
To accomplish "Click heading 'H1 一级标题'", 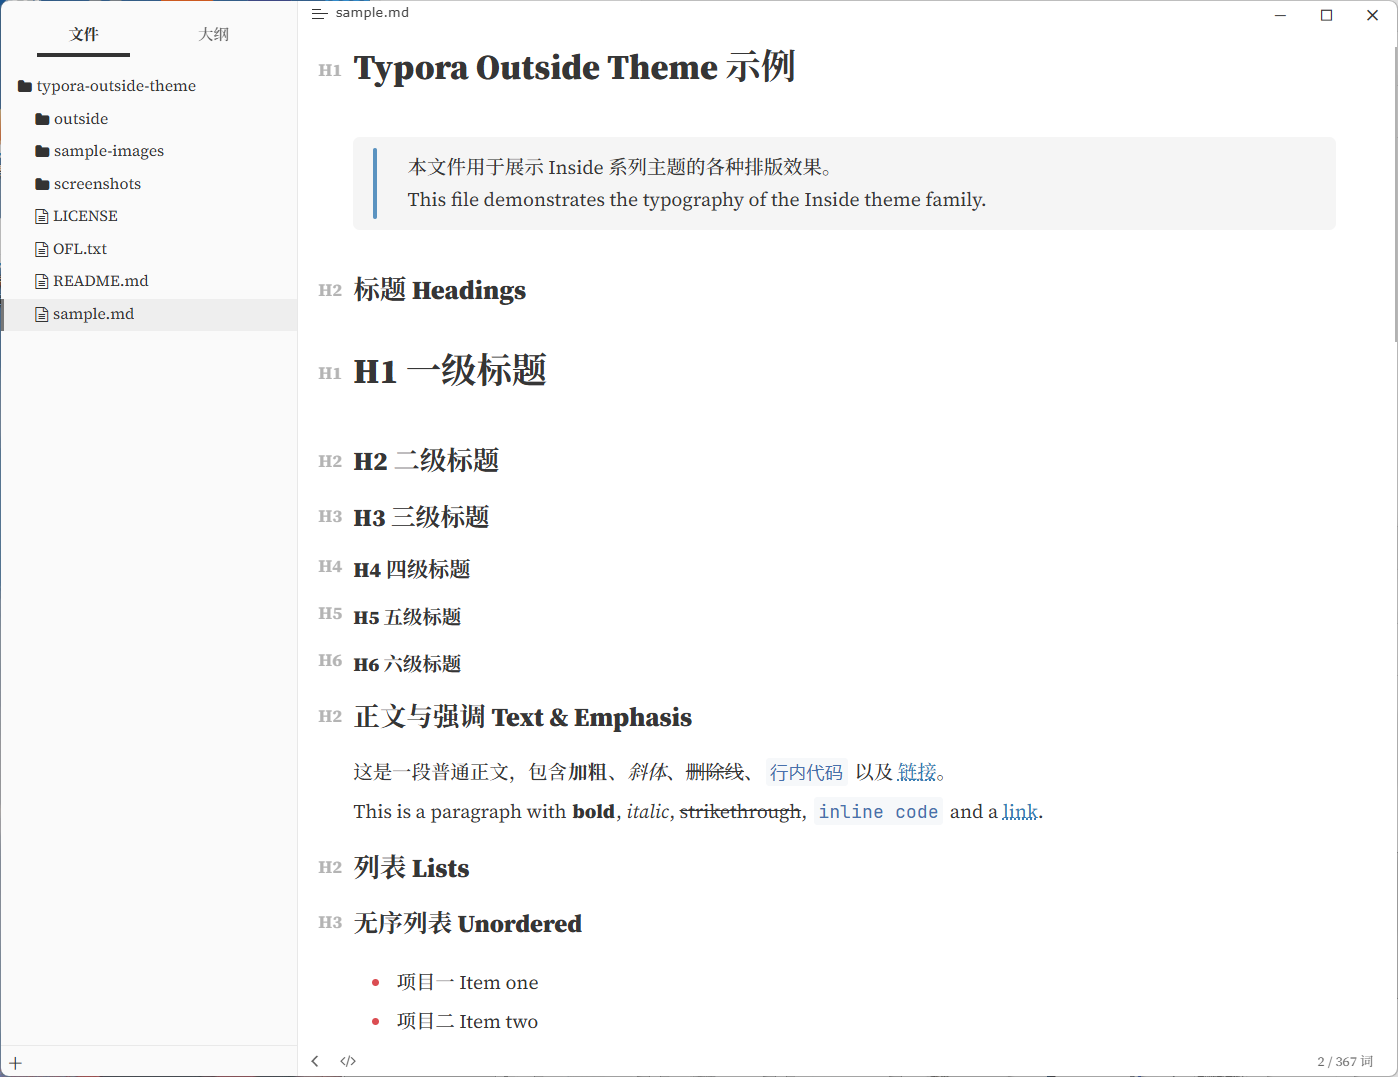I will coord(450,371).
